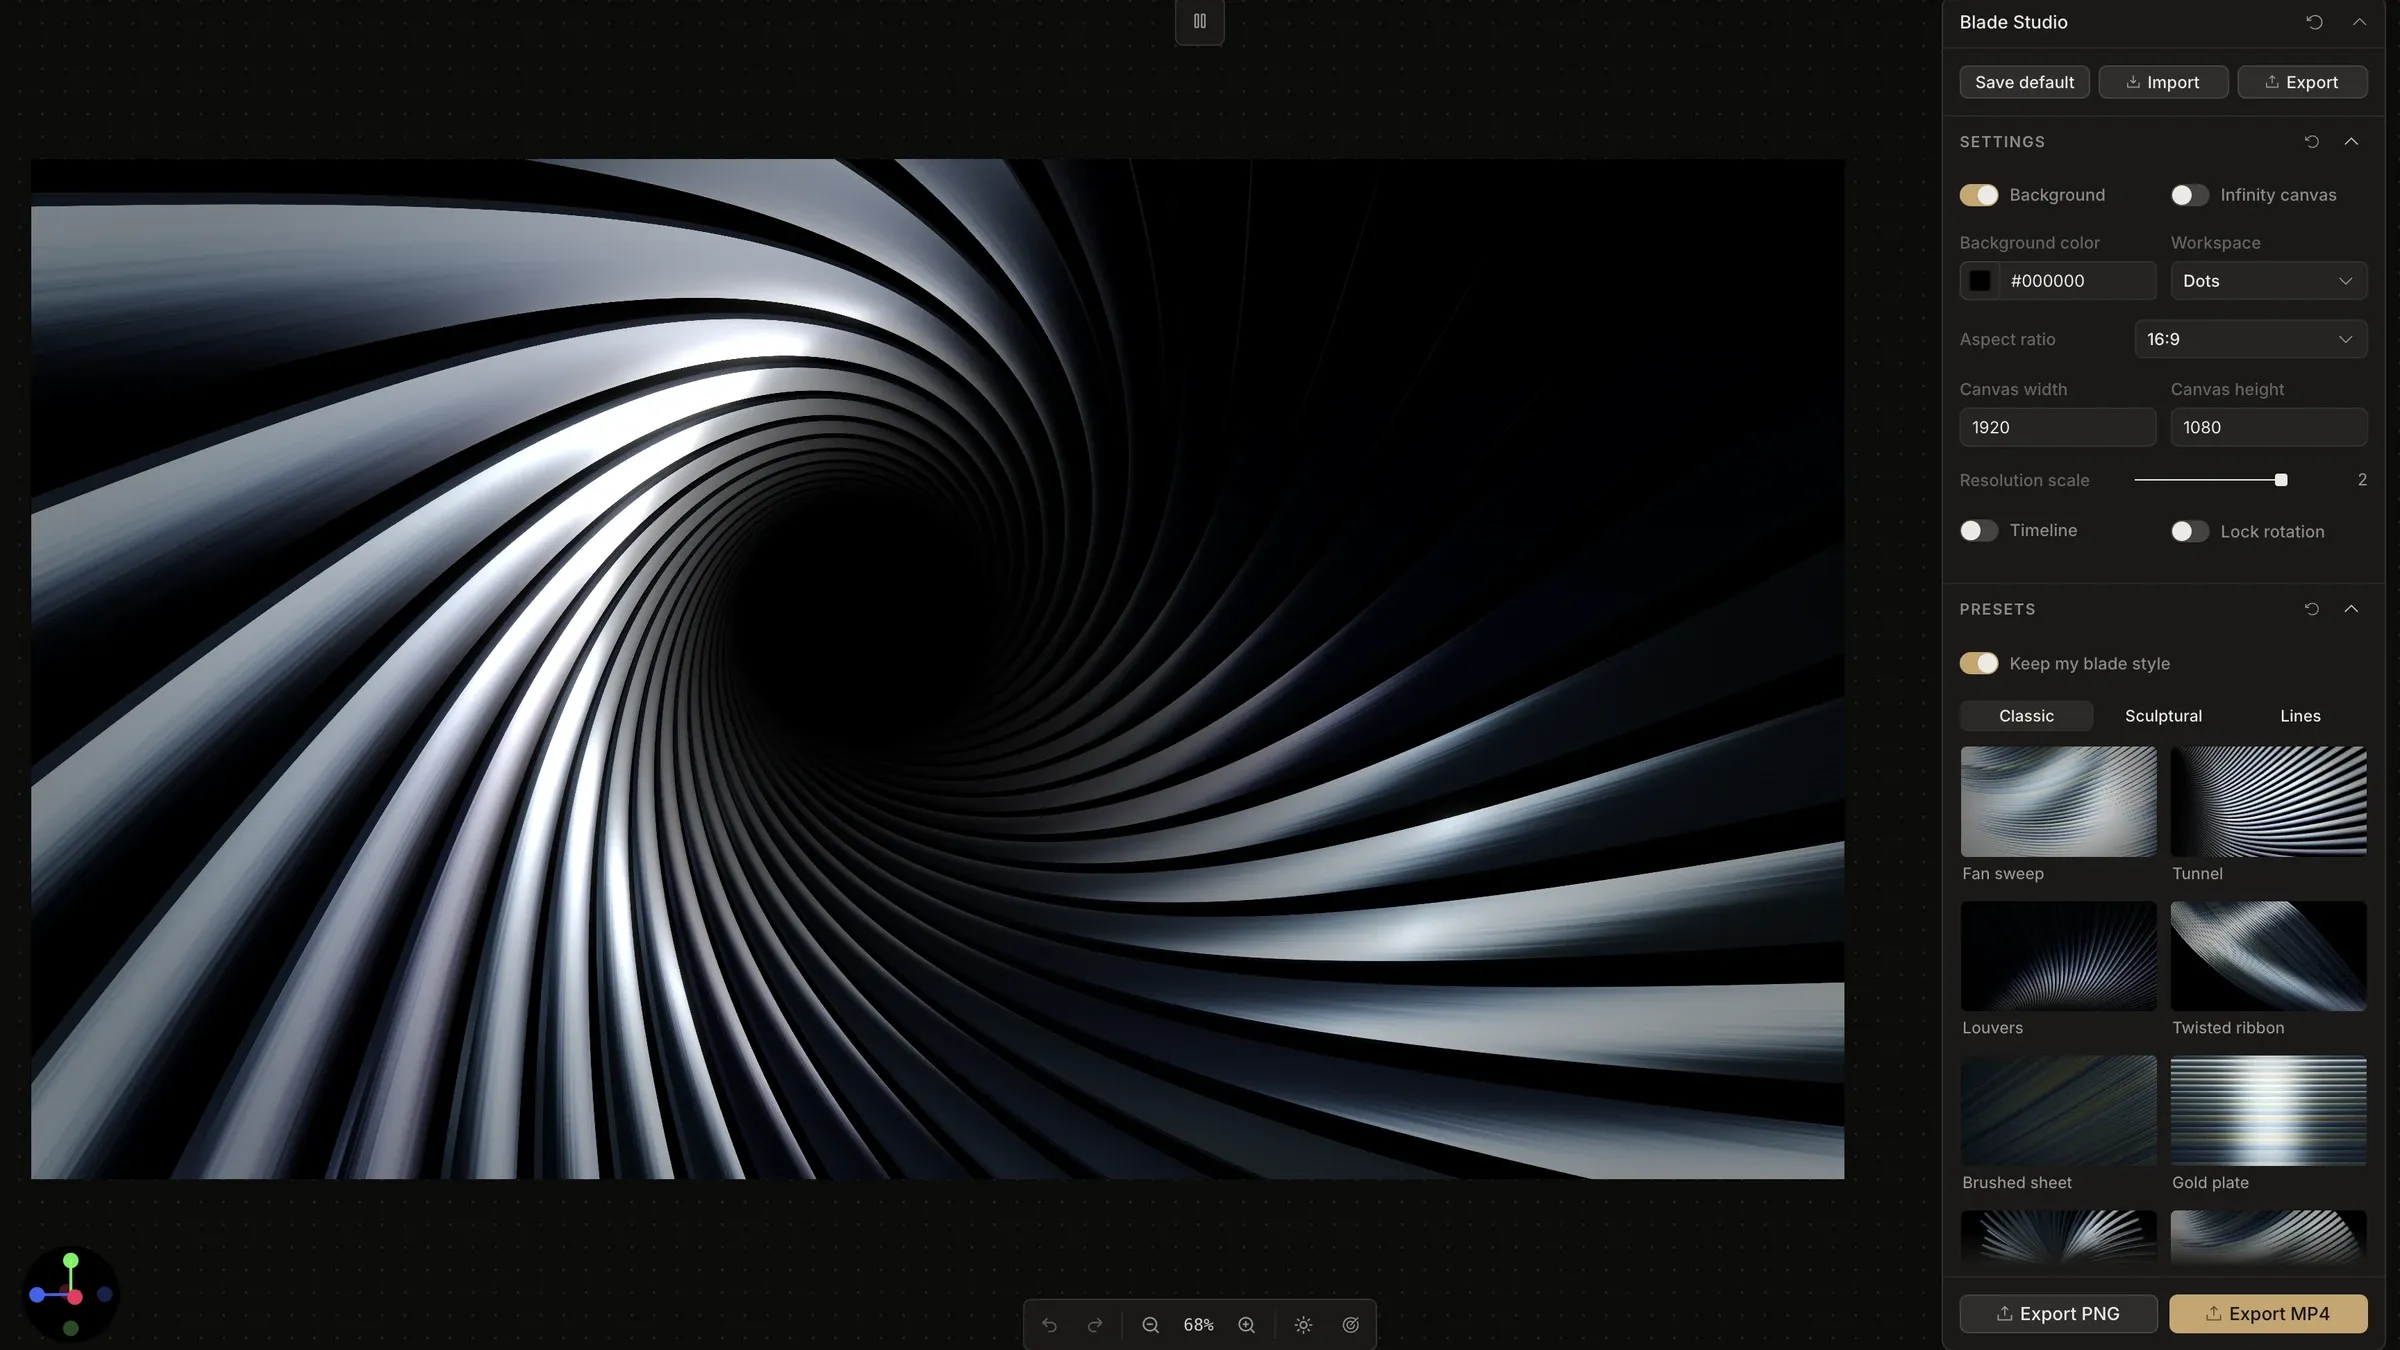
Task: Click the Canvas width input field
Action: point(2057,427)
